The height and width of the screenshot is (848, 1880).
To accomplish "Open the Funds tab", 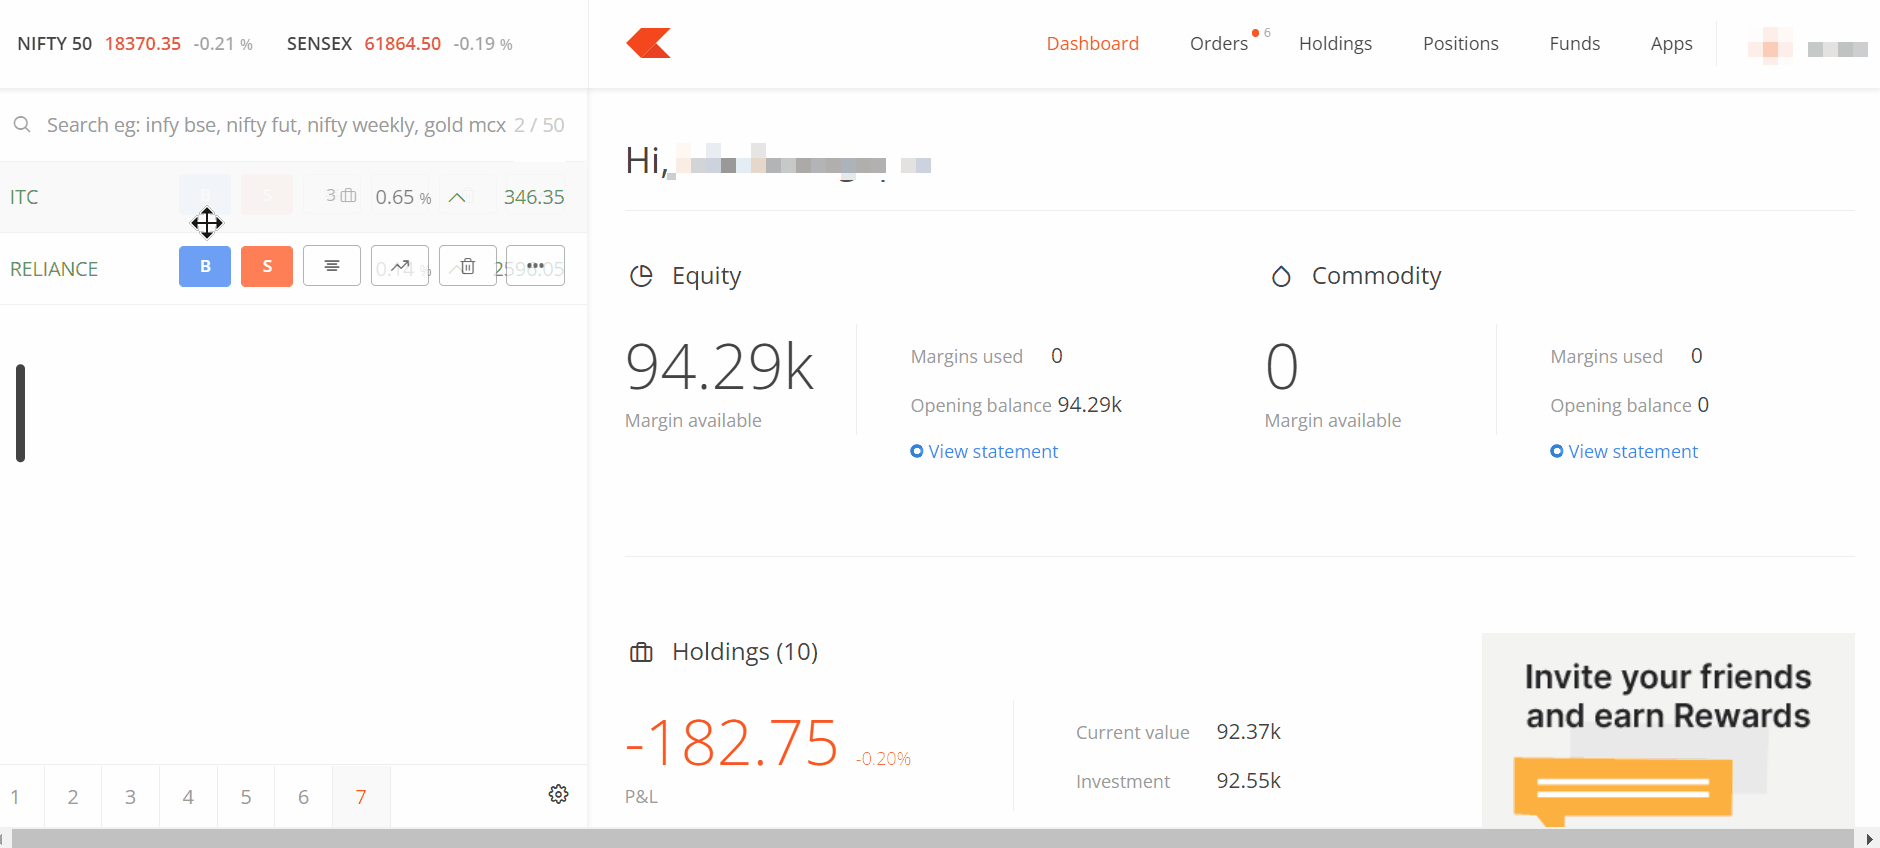I will [x=1575, y=43].
